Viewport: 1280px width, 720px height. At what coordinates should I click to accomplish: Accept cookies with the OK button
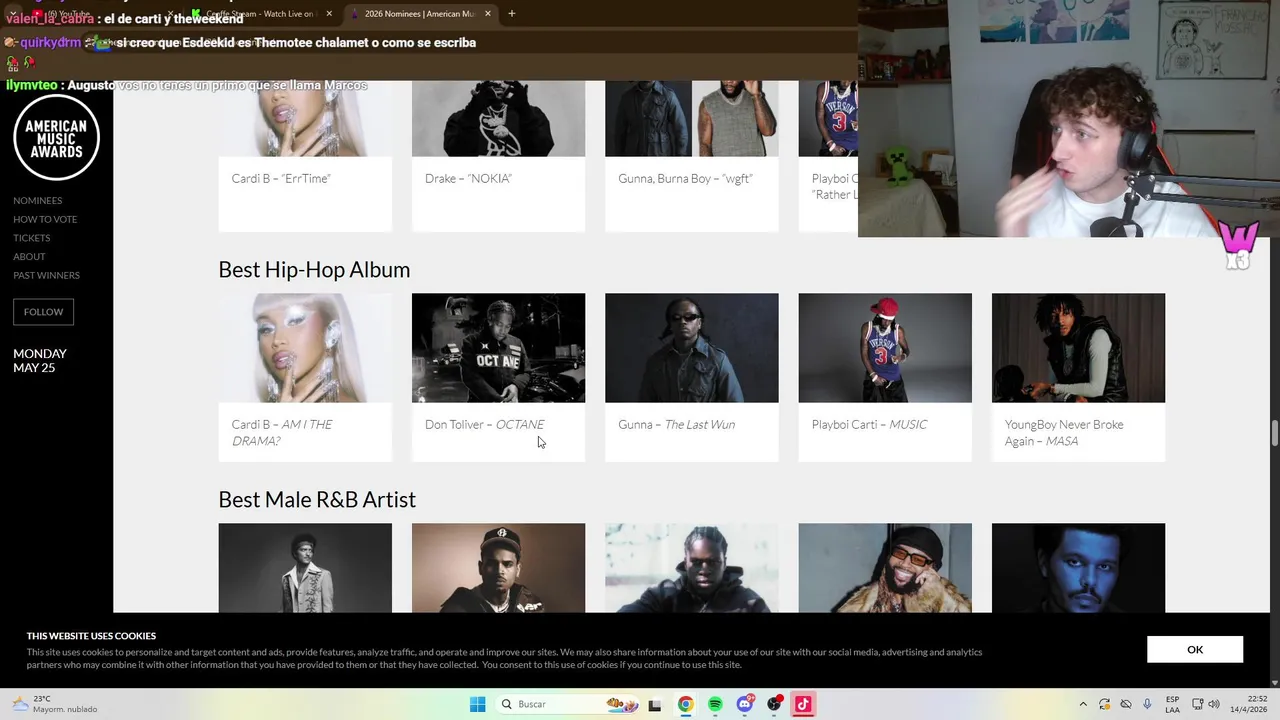pyautogui.click(x=1195, y=649)
